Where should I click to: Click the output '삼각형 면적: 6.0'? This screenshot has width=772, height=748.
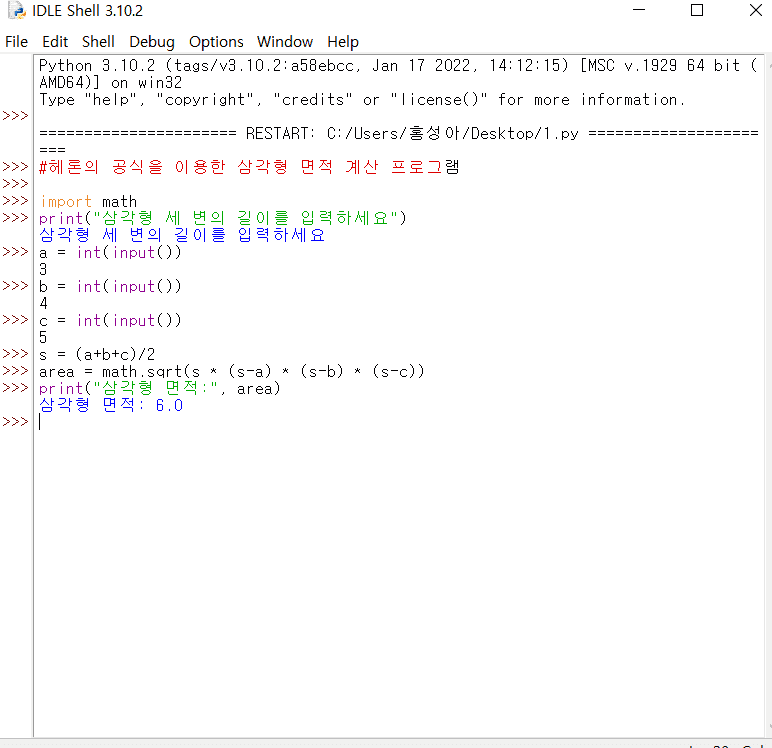[x=111, y=405]
